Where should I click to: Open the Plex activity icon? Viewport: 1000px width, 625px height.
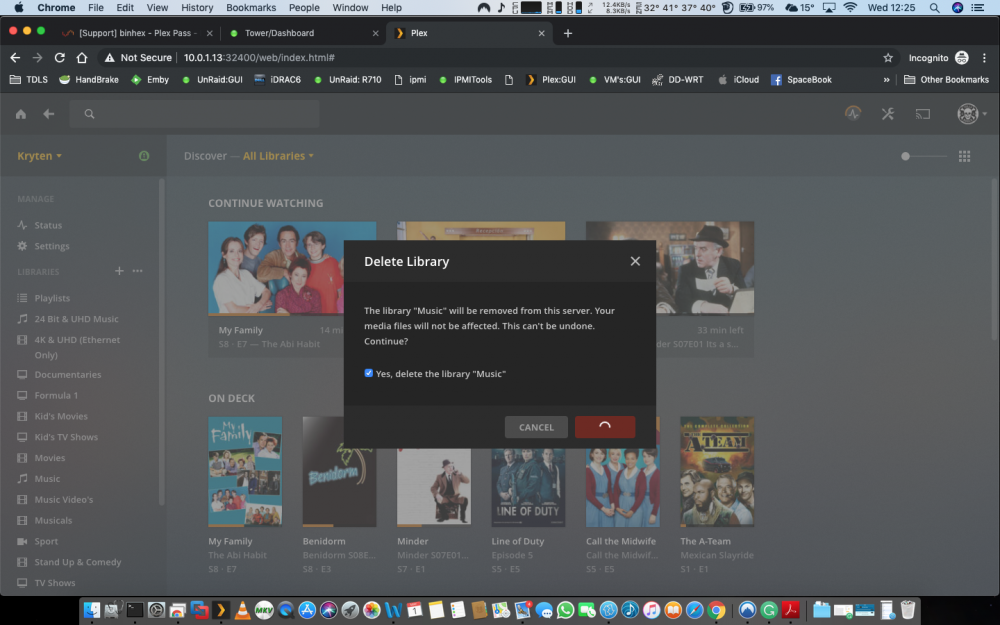tap(853, 114)
